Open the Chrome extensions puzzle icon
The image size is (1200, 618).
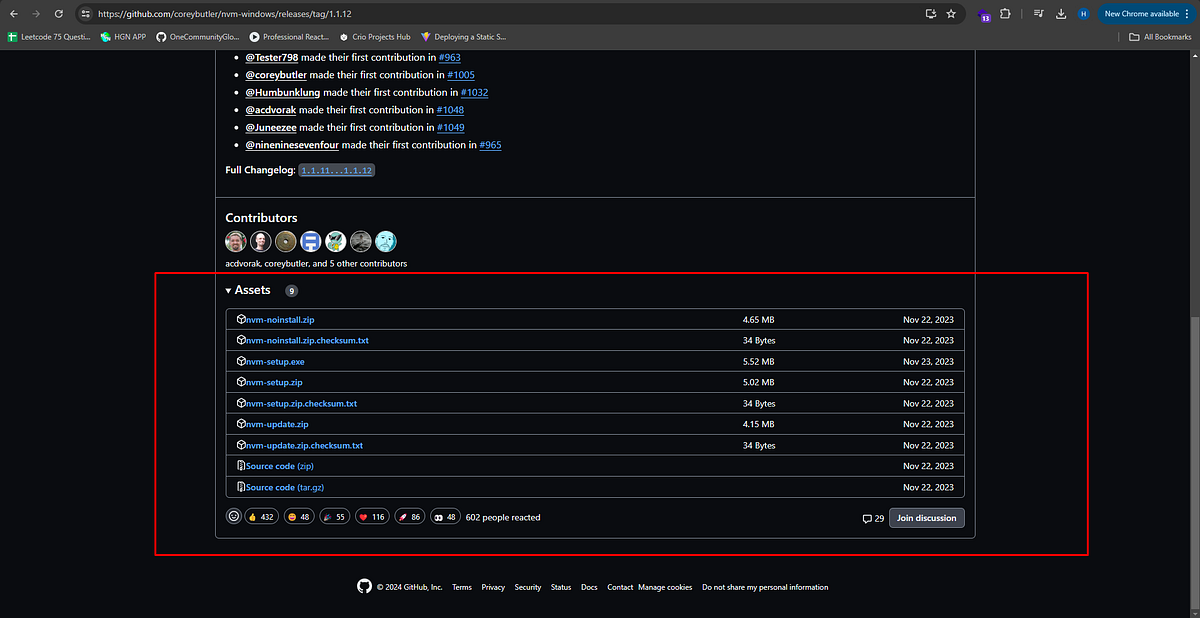(1004, 14)
